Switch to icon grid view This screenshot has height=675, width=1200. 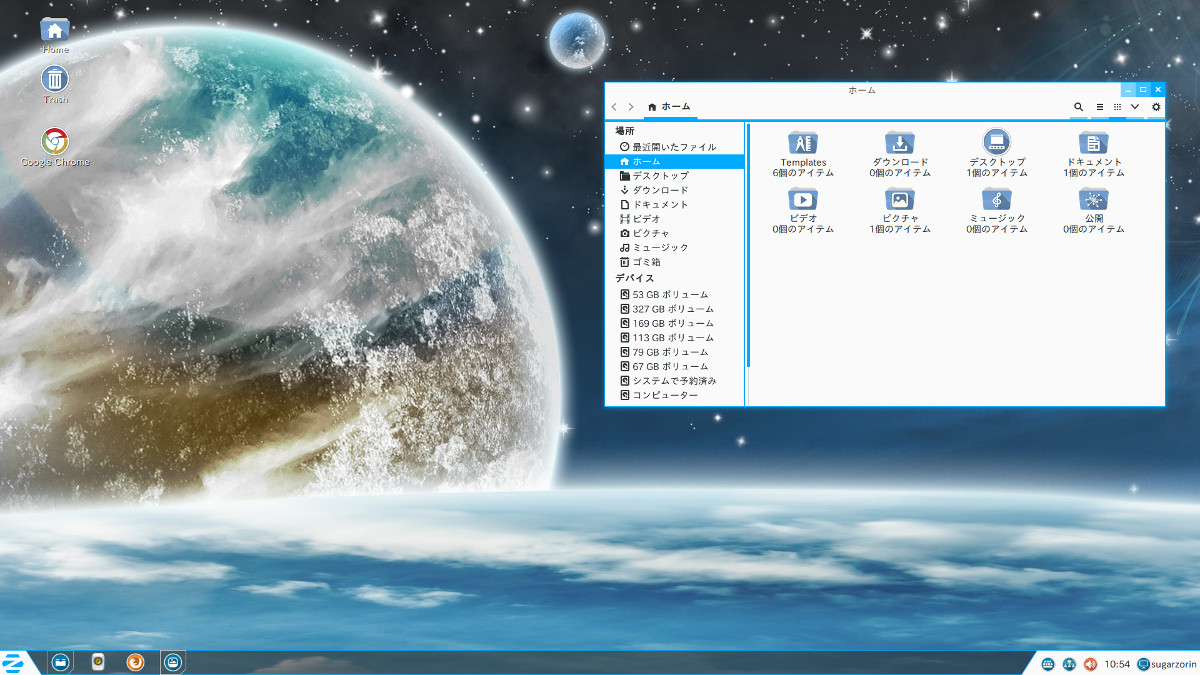pos(1117,106)
